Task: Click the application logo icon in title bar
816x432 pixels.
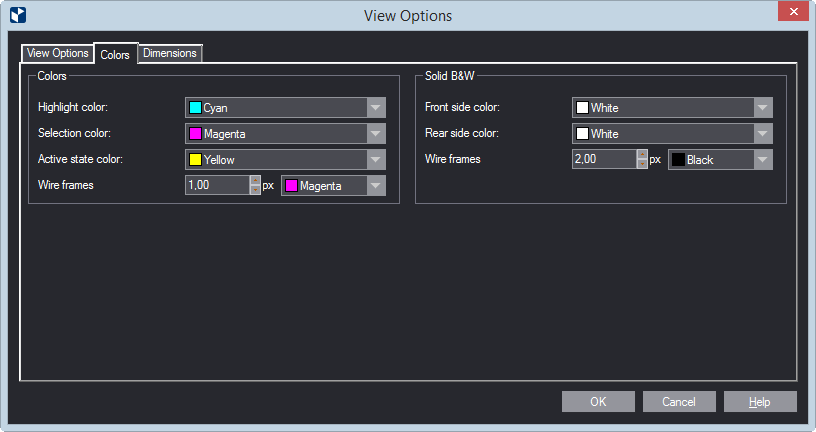Action: [x=18, y=15]
